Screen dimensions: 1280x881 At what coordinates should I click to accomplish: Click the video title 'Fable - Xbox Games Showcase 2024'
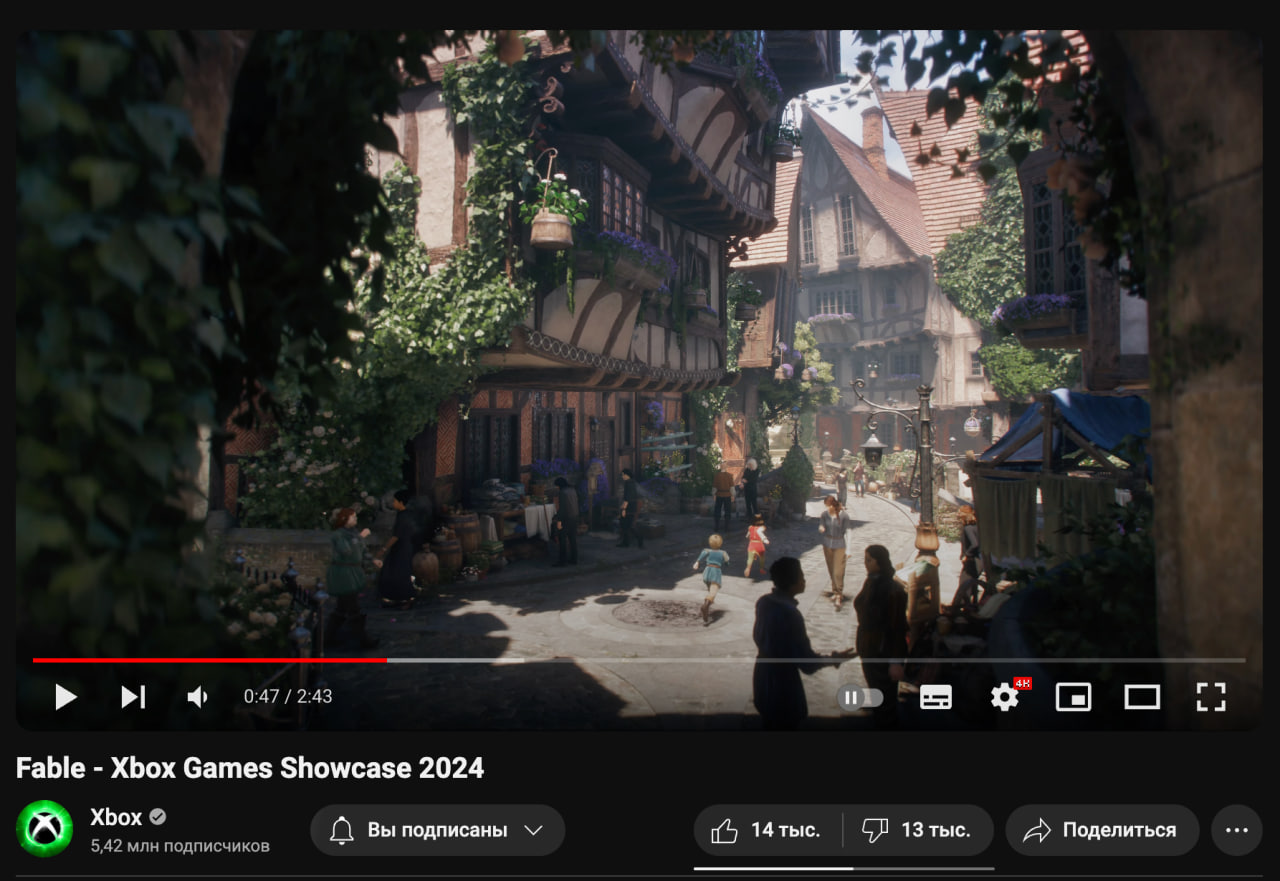click(x=250, y=768)
